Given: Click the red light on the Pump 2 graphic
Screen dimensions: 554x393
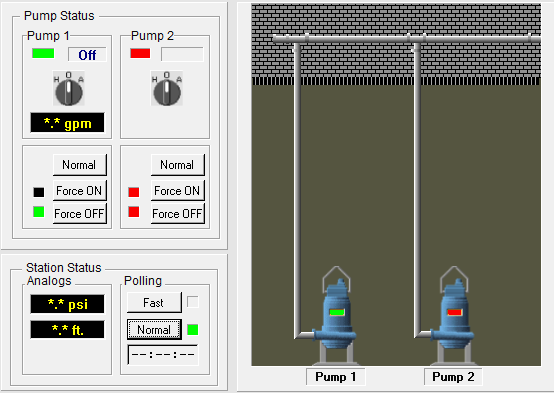Looking at the screenshot, I should pos(454,312).
